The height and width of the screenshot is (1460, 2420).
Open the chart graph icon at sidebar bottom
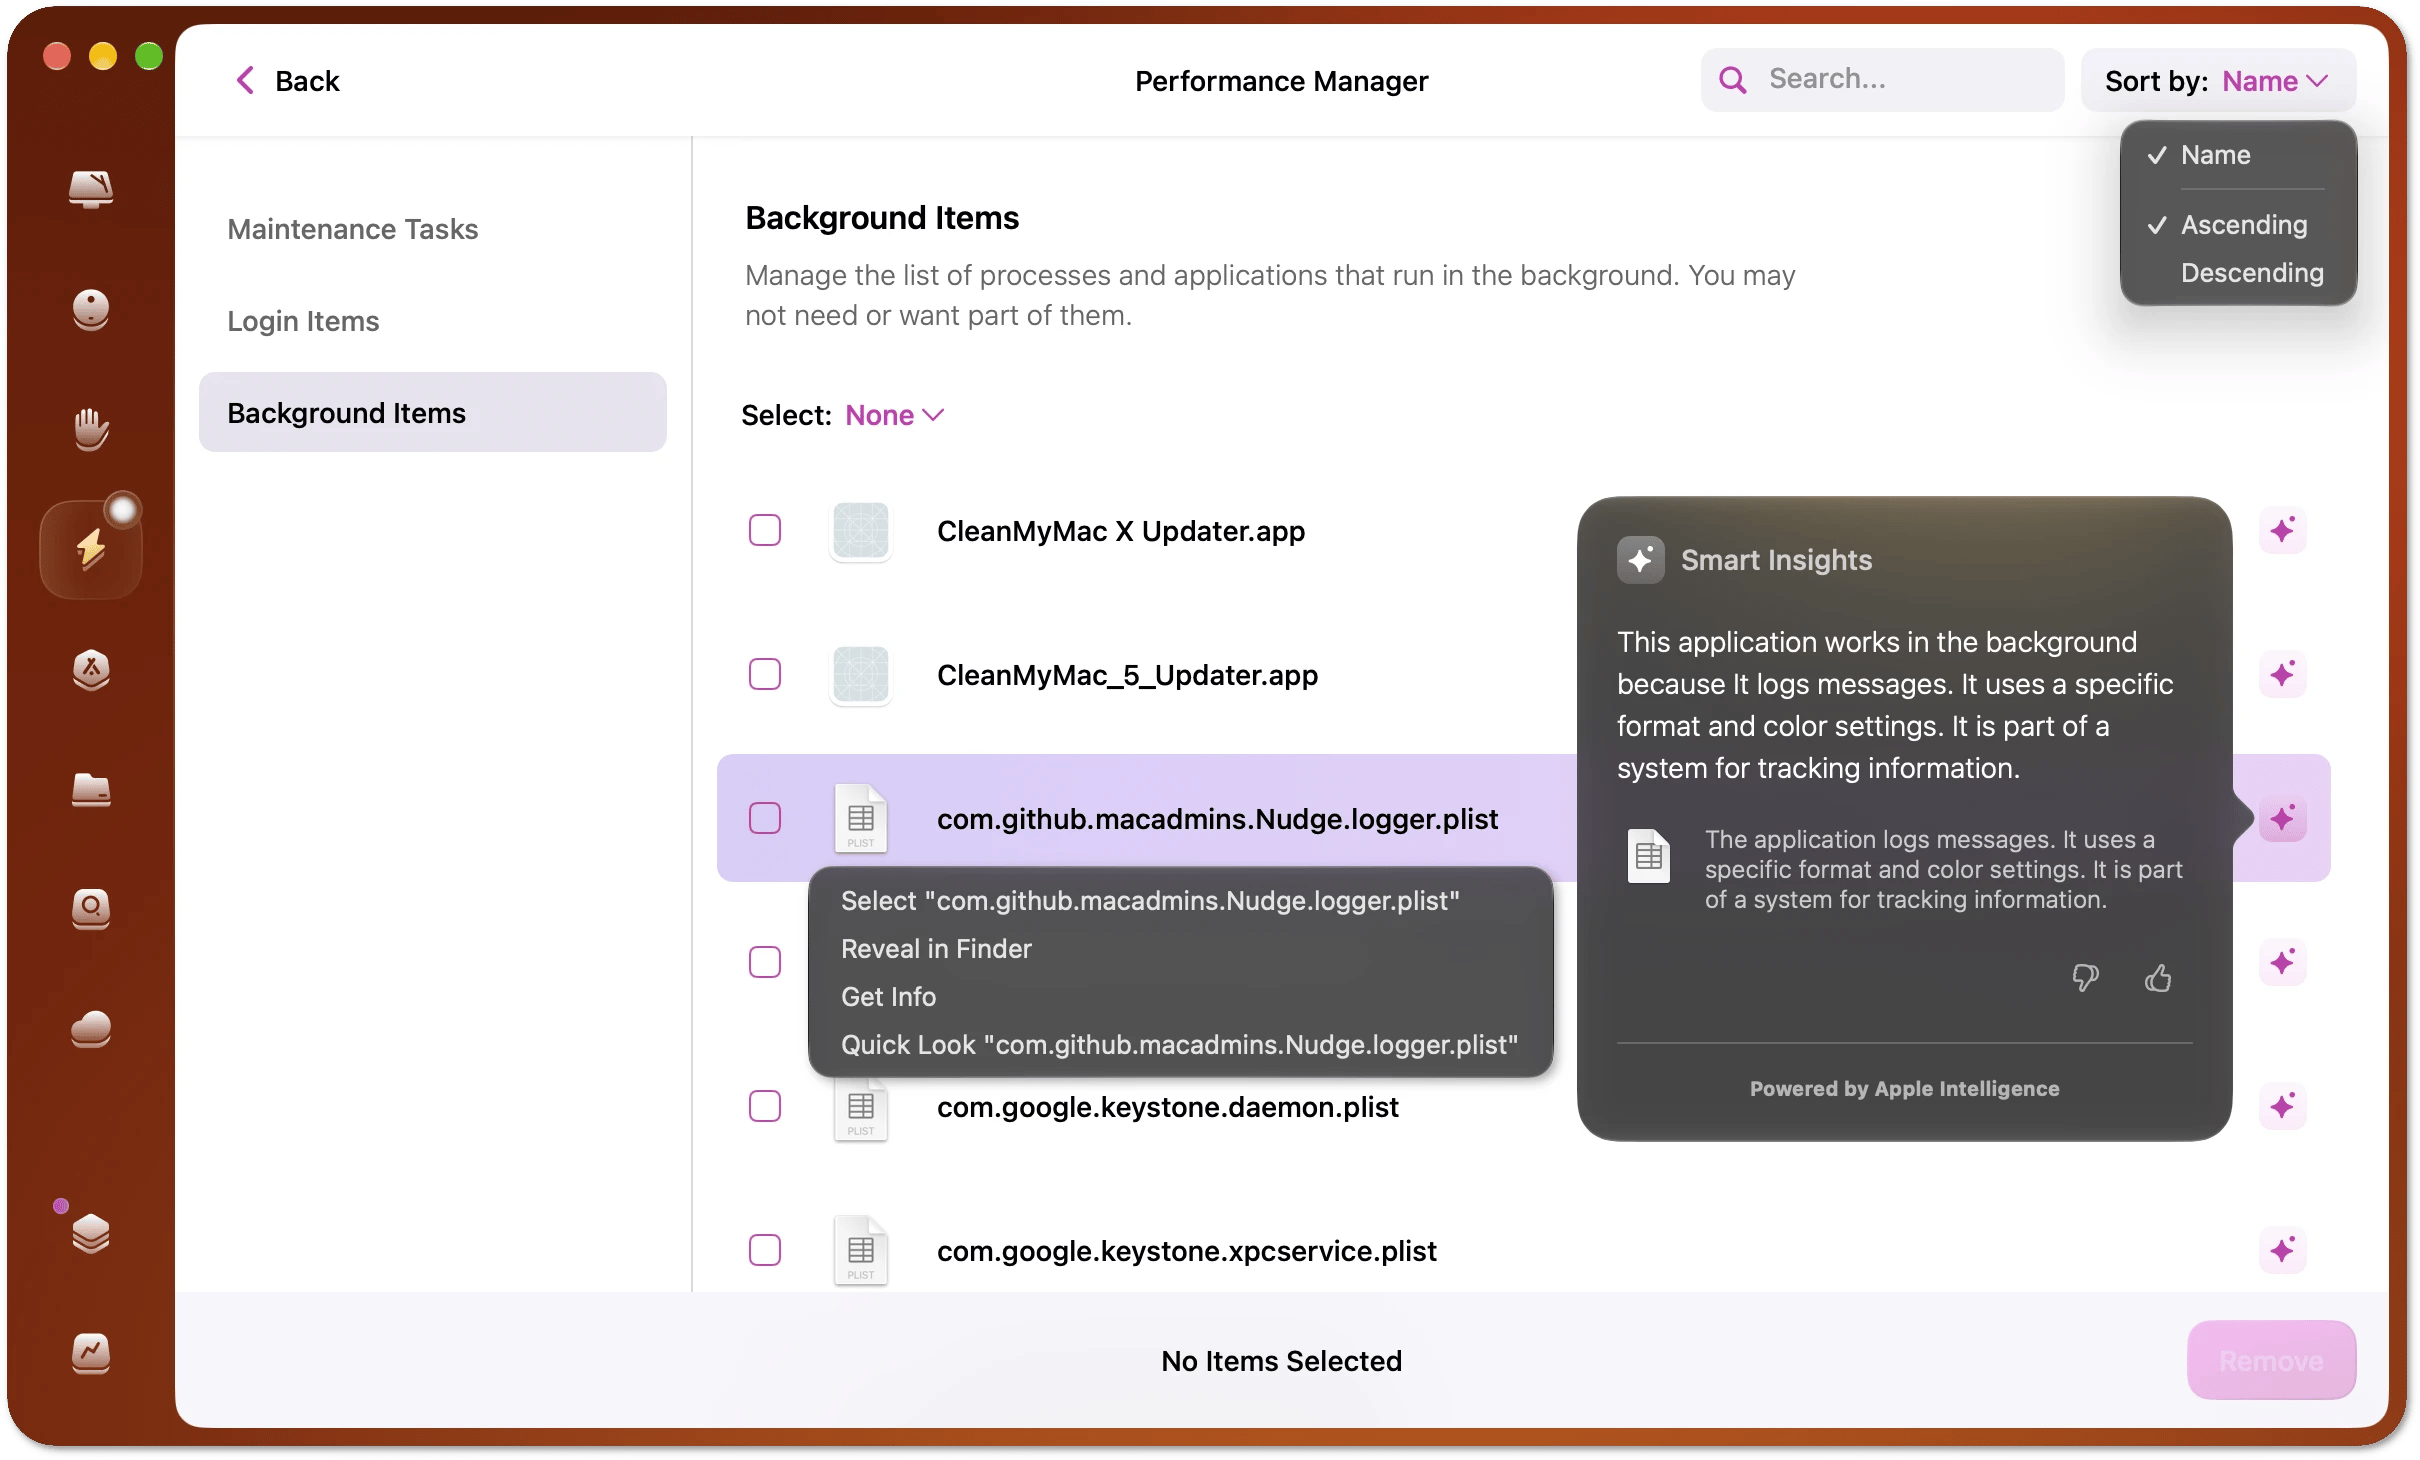91,1353
